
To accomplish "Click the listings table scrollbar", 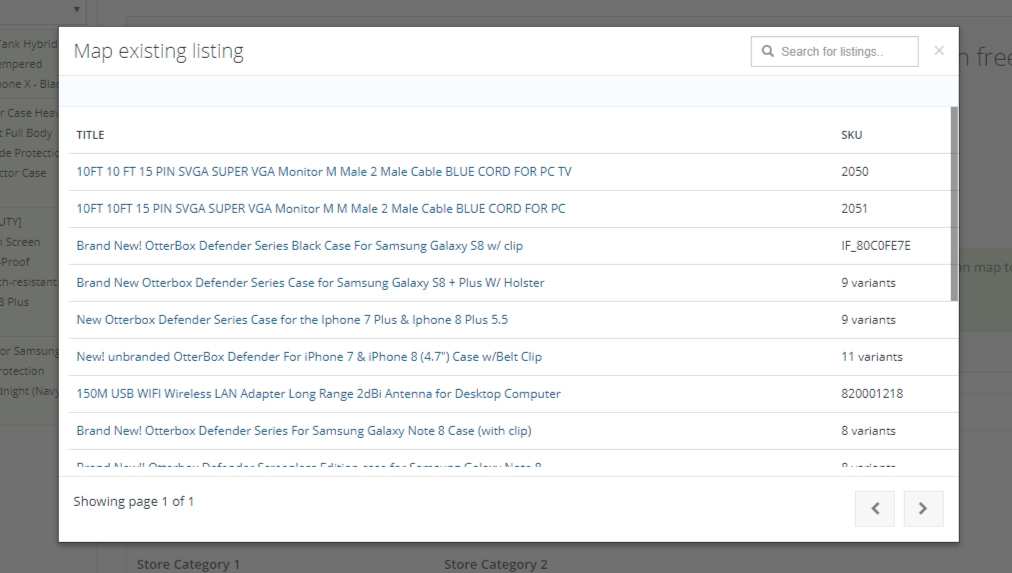I will [954, 204].
